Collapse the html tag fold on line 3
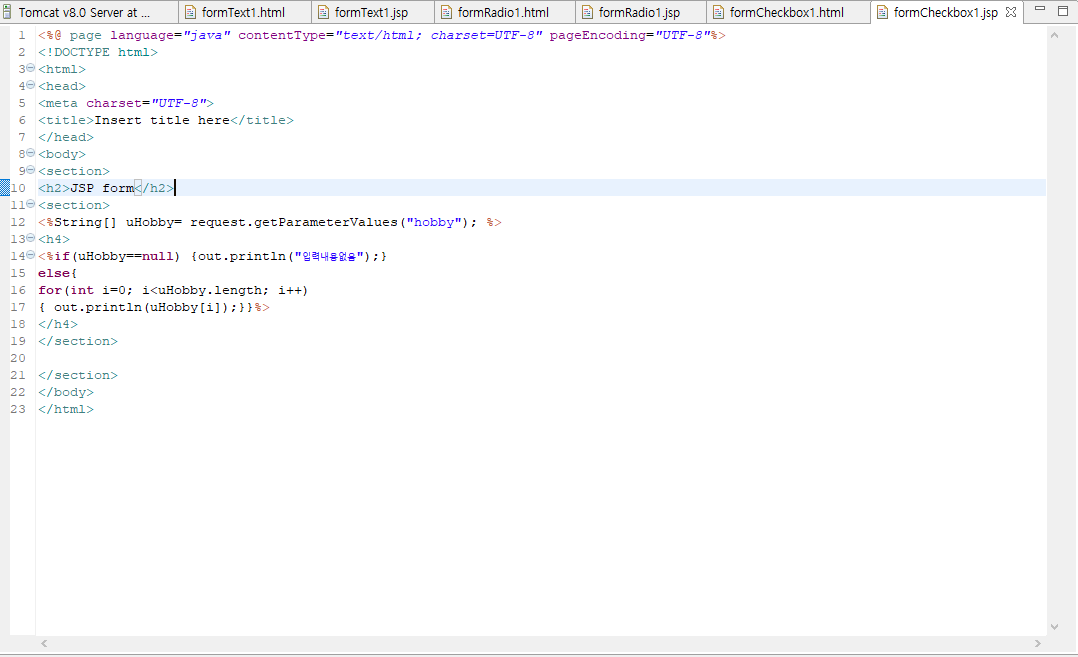 pyautogui.click(x=30, y=68)
